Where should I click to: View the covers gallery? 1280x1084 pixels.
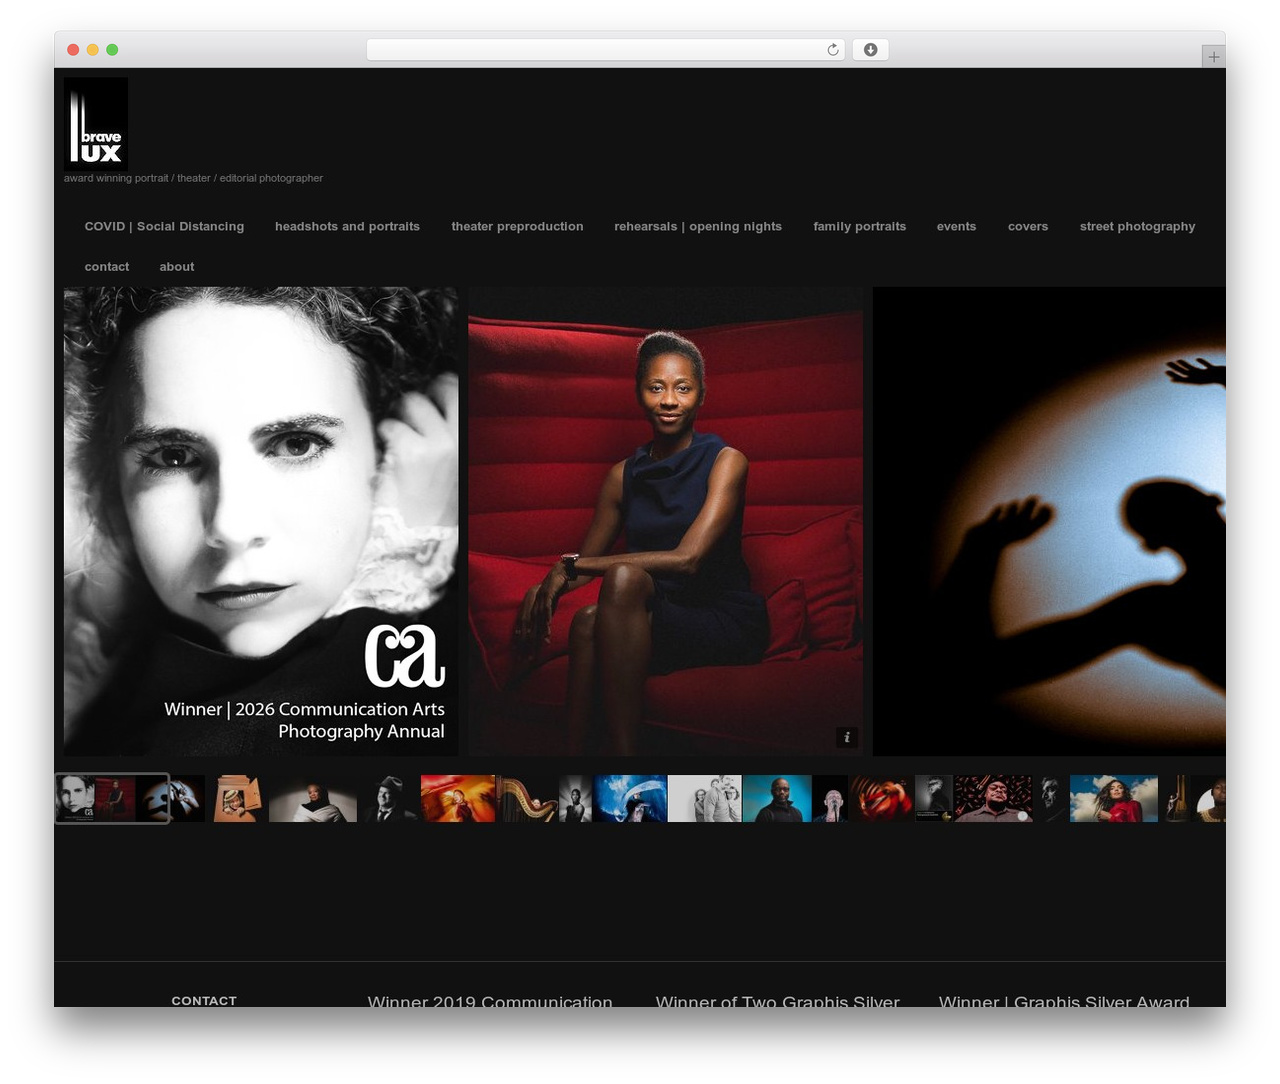pos(1028,227)
